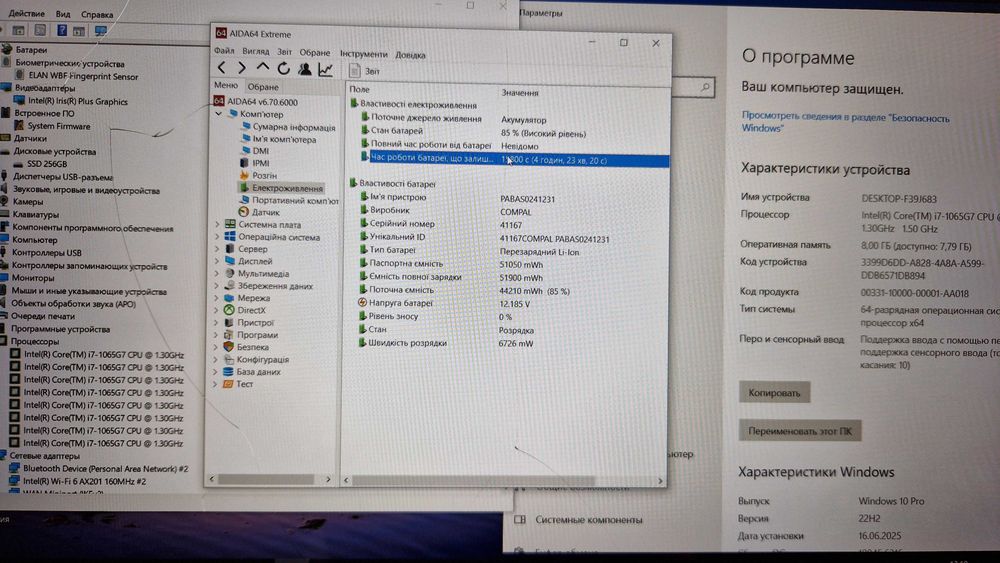Open Системные компоненты in Settings
Viewport: 1000px width, 563px height.
[589, 520]
